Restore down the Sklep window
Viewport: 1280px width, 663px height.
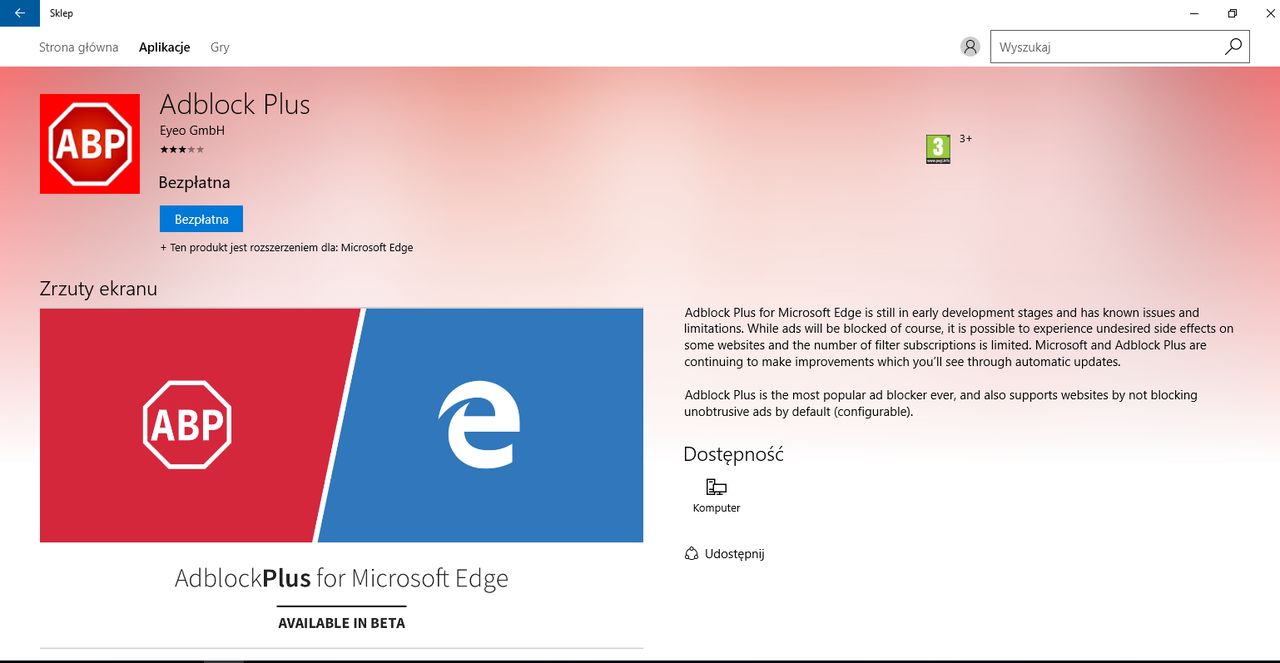point(1232,13)
